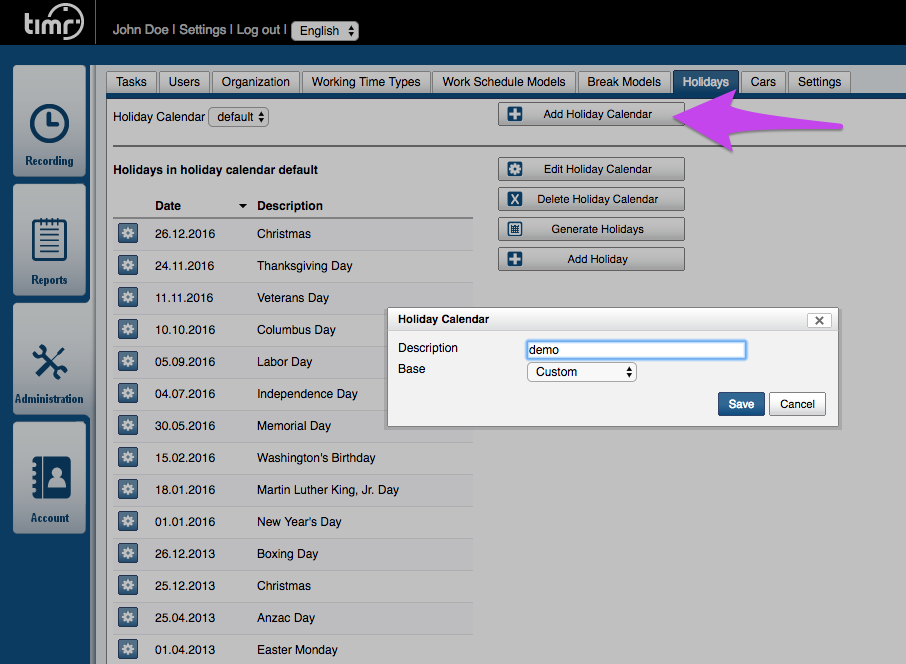This screenshot has width=906, height=664.
Task: Open the Administration tools icon
Action: click(x=49, y=362)
